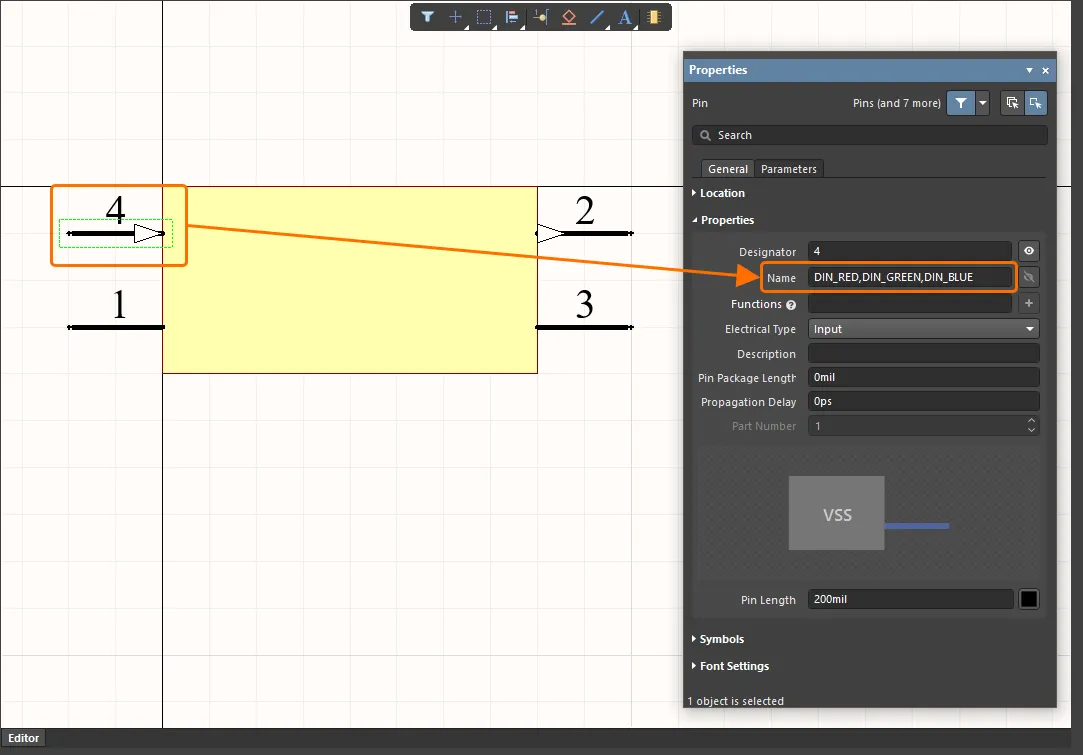The width and height of the screenshot is (1083, 755).
Task: Click the black pin color swatch
Action: click(x=1029, y=600)
